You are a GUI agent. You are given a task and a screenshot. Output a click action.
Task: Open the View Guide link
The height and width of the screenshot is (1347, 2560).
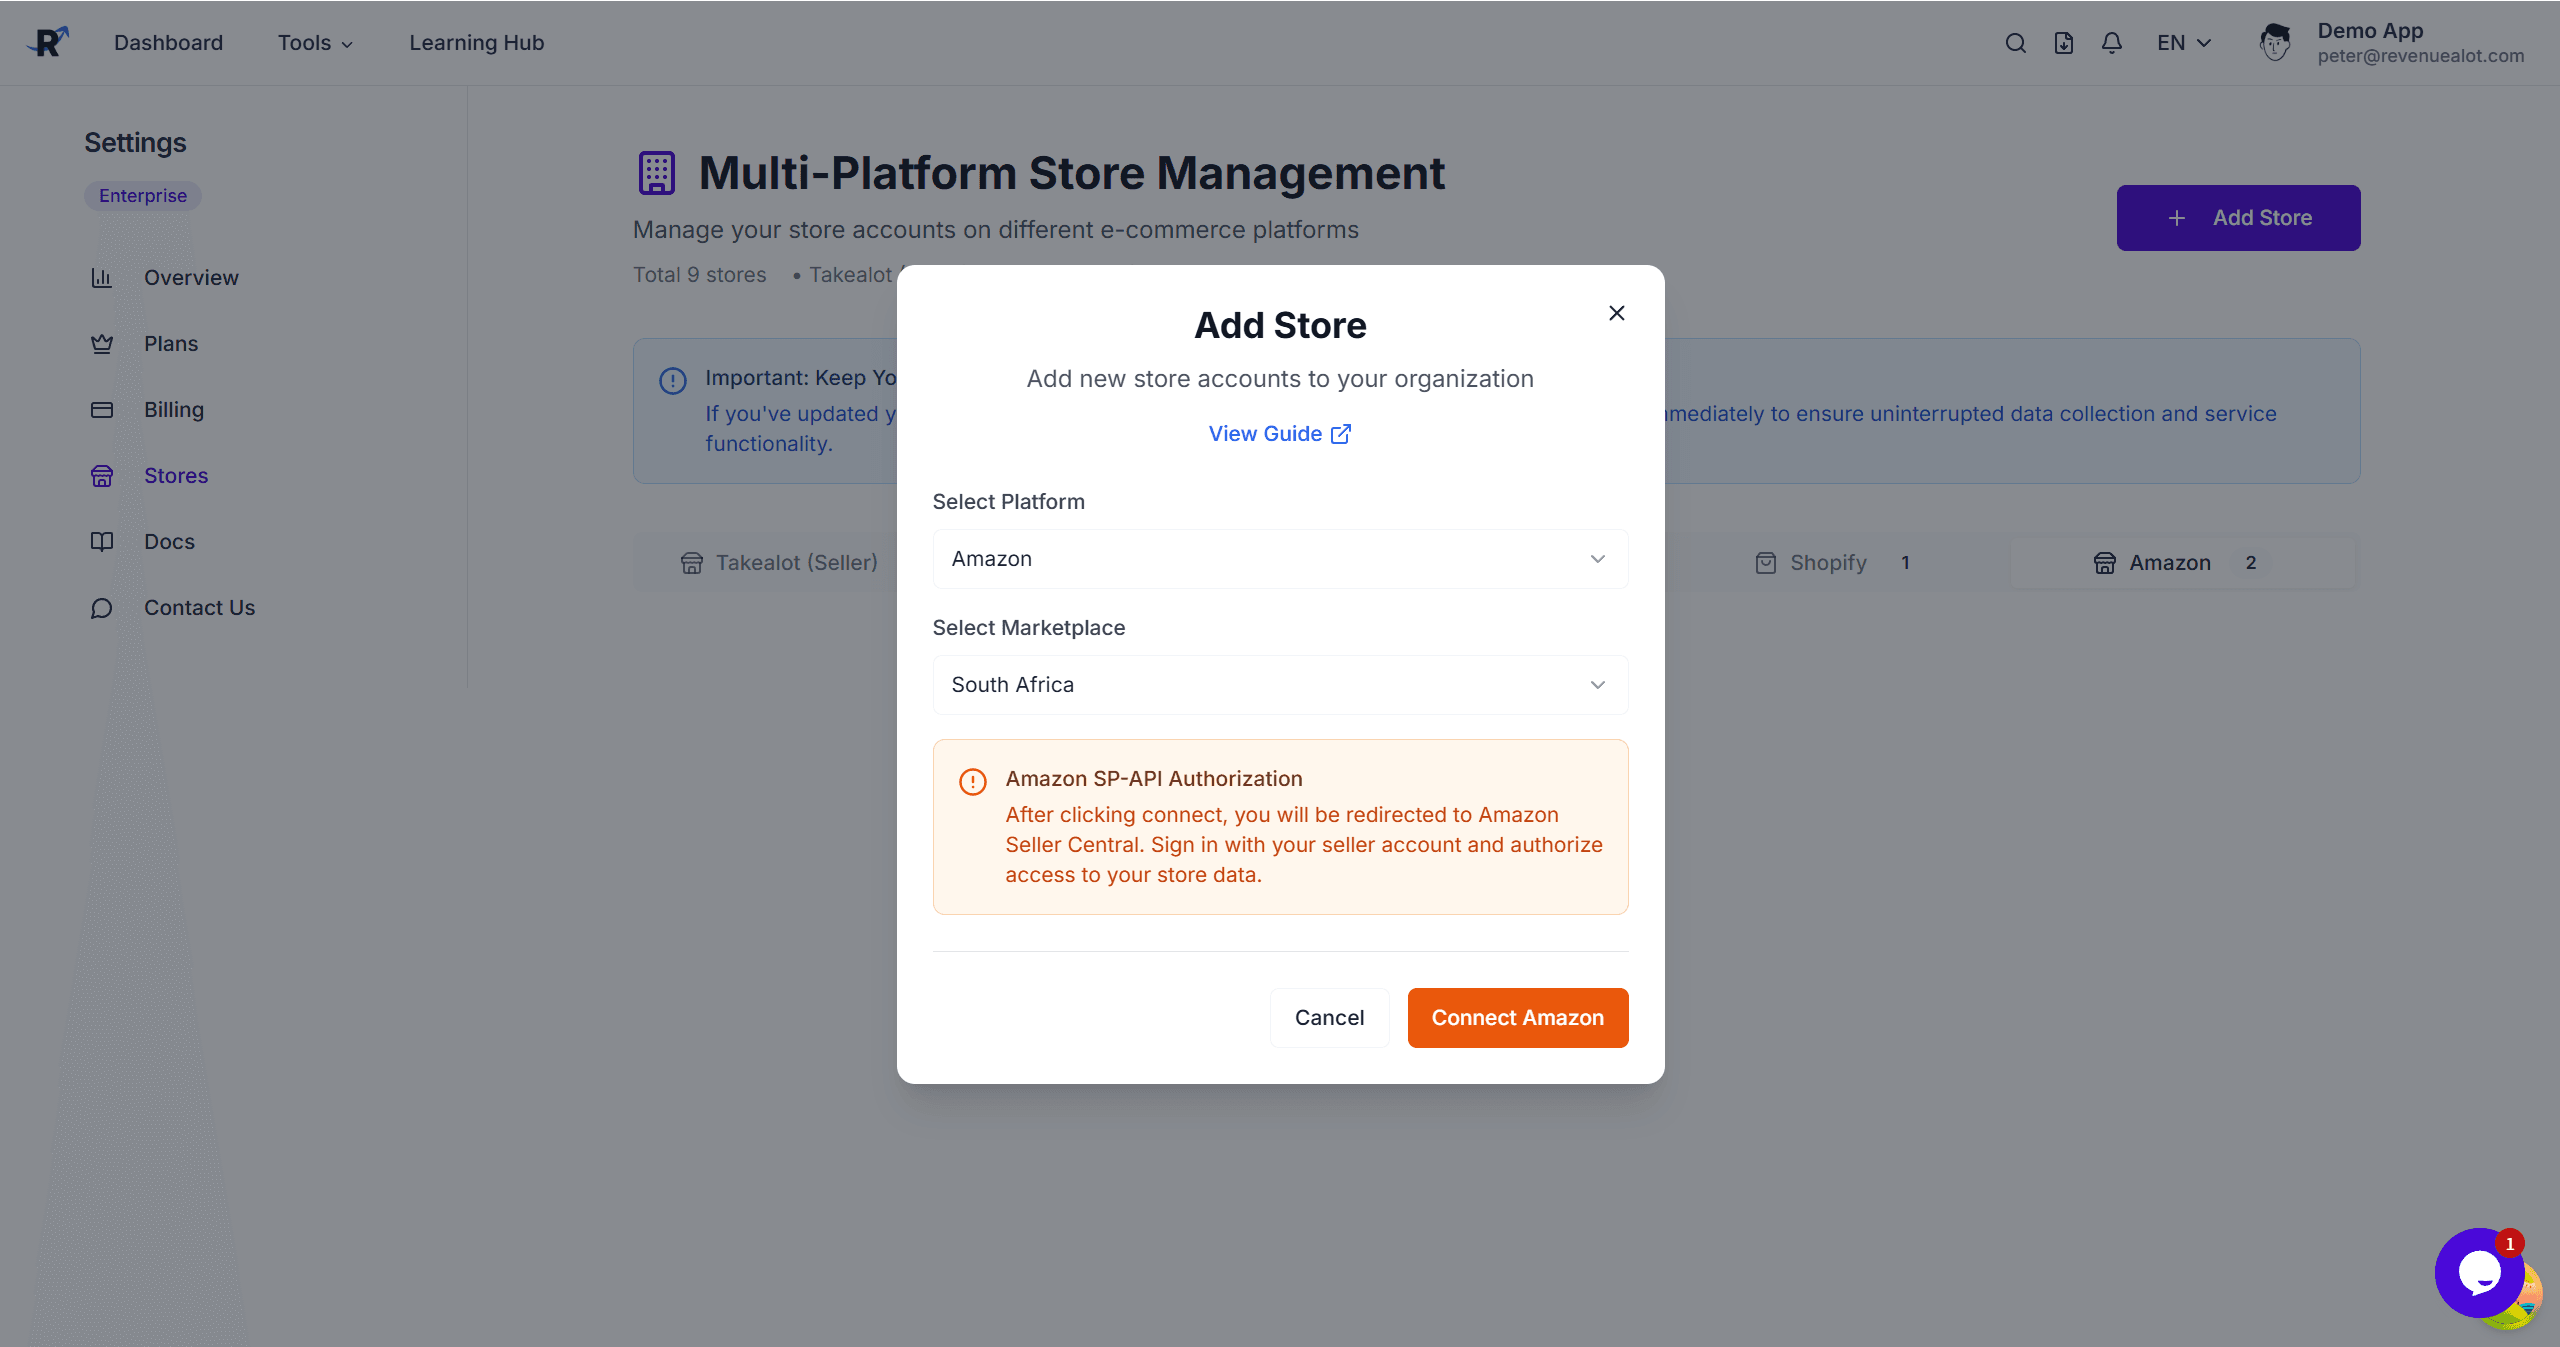pyautogui.click(x=1280, y=433)
